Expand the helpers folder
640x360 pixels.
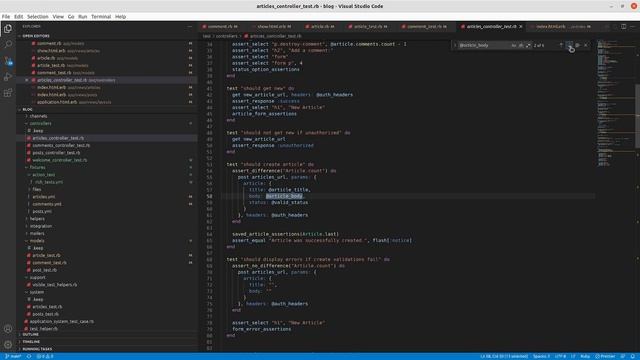(x=107, y=219)
